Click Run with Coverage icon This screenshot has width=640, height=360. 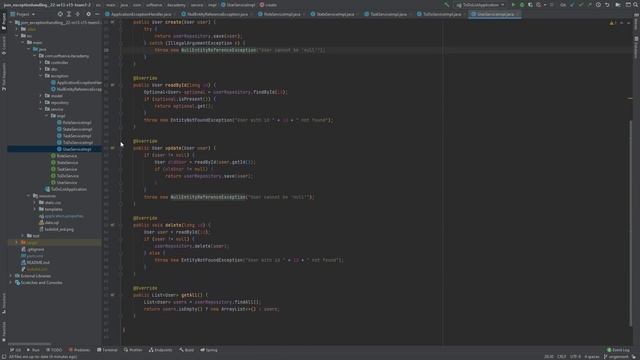530,5
